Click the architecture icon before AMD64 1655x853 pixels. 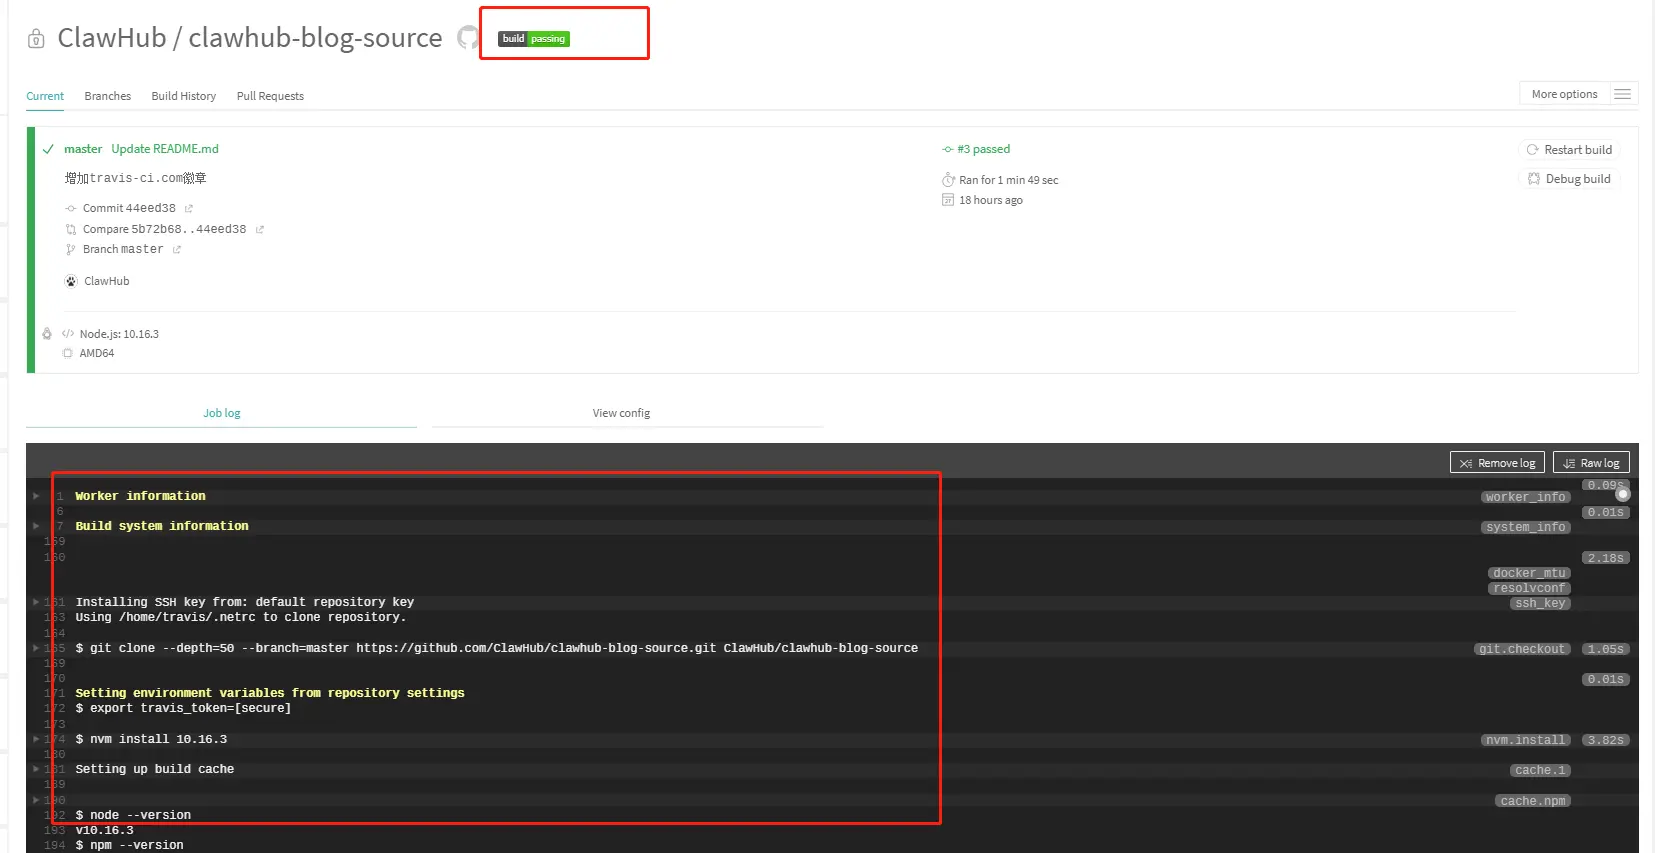coord(68,353)
